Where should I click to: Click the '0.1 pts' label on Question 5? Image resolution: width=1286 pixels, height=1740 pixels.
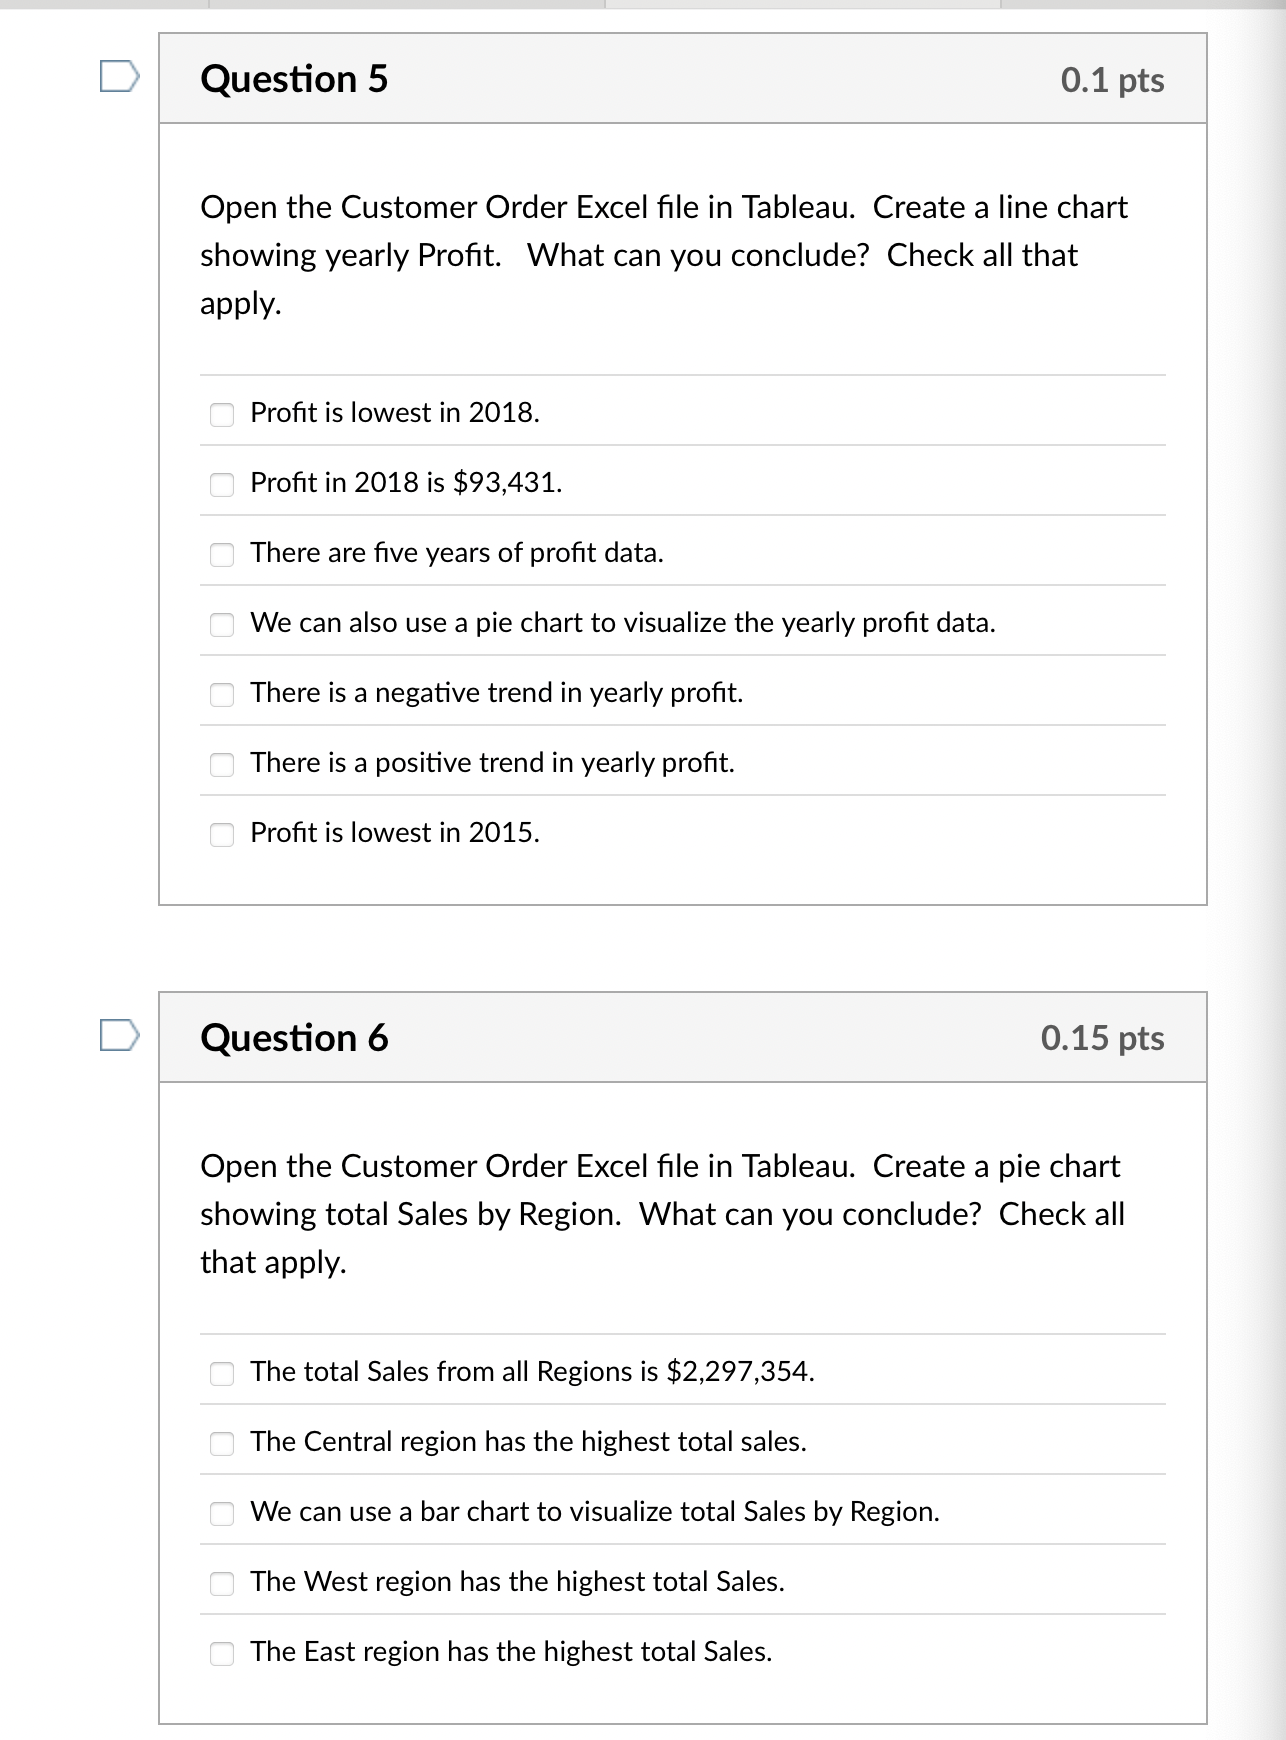pos(1114,80)
